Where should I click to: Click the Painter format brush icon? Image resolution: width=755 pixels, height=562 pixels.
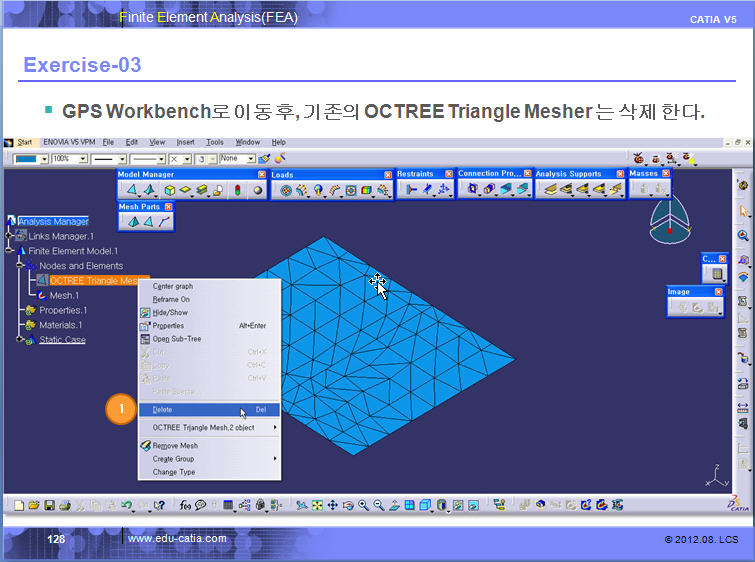click(263, 158)
